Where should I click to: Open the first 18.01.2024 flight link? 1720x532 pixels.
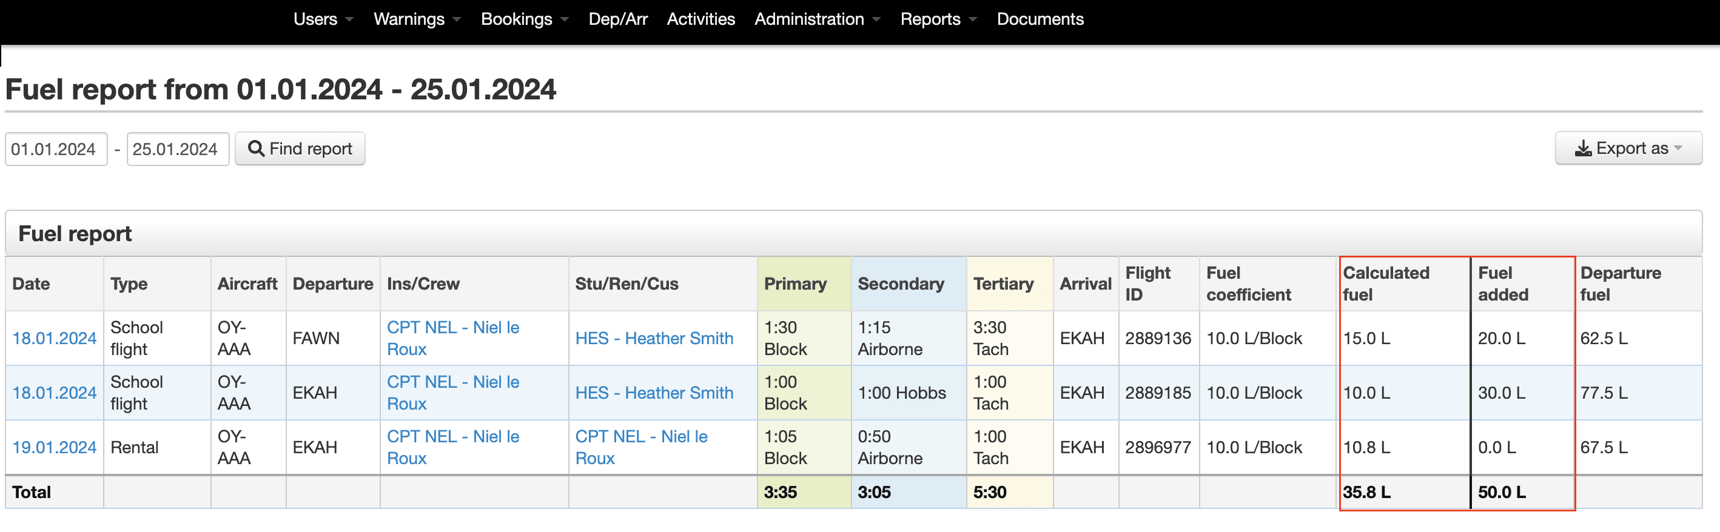point(54,338)
